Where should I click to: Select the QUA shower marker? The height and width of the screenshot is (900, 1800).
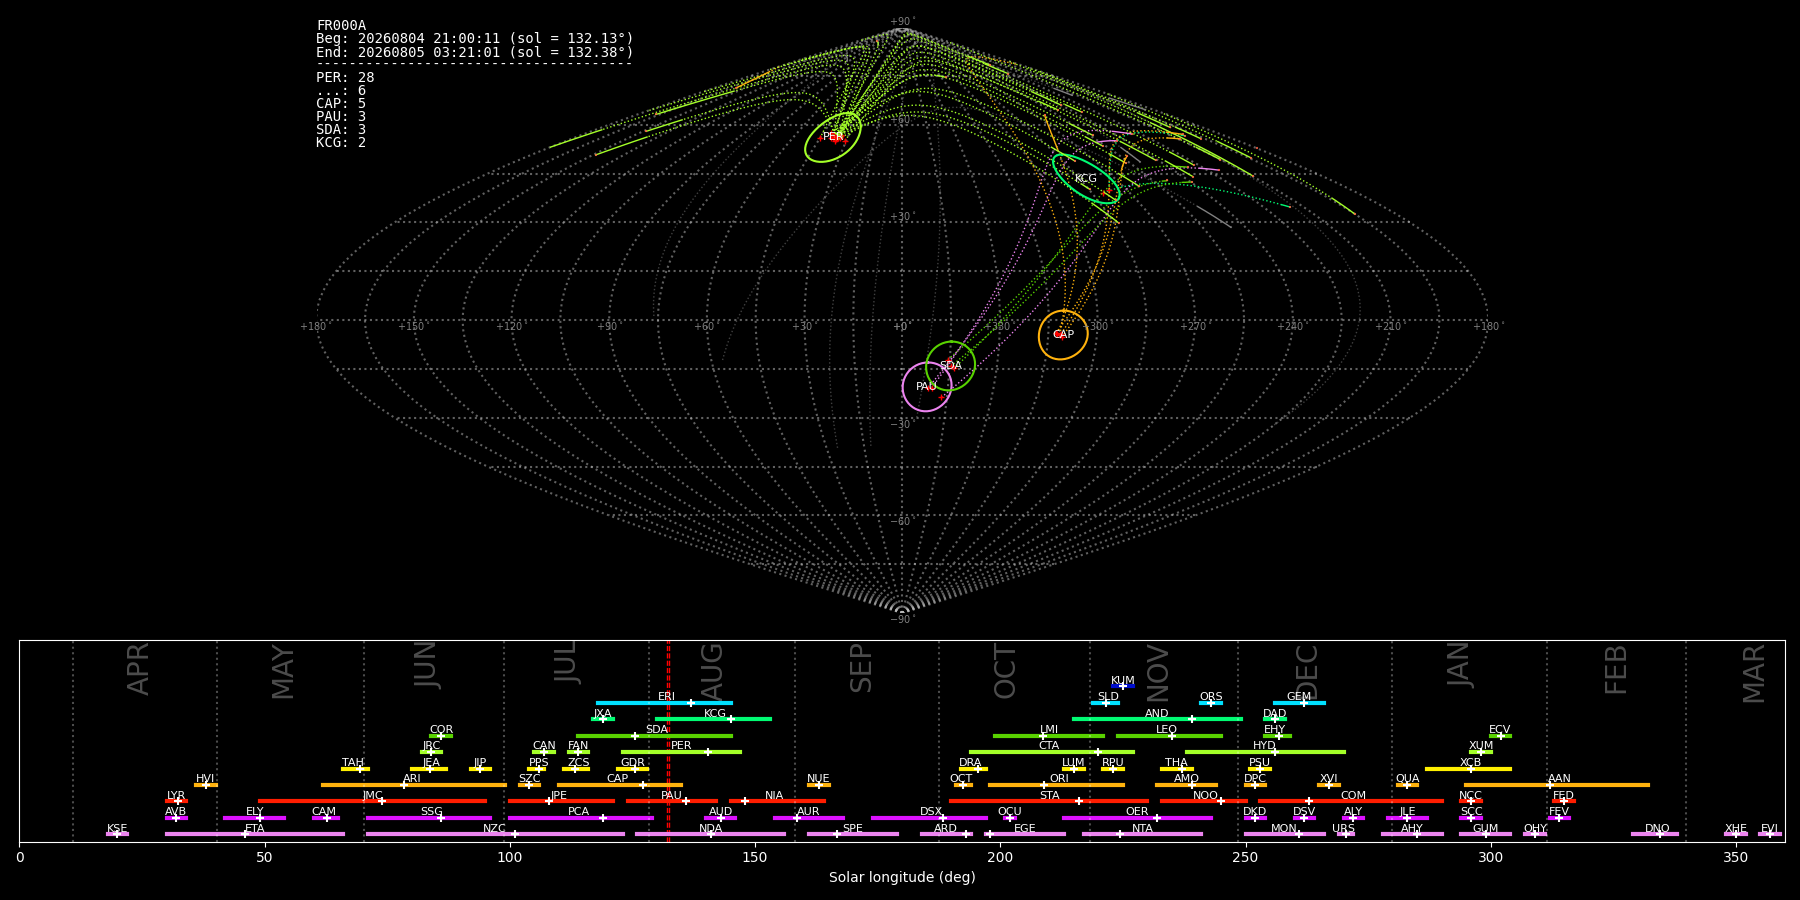click(x=1407, y=785)
